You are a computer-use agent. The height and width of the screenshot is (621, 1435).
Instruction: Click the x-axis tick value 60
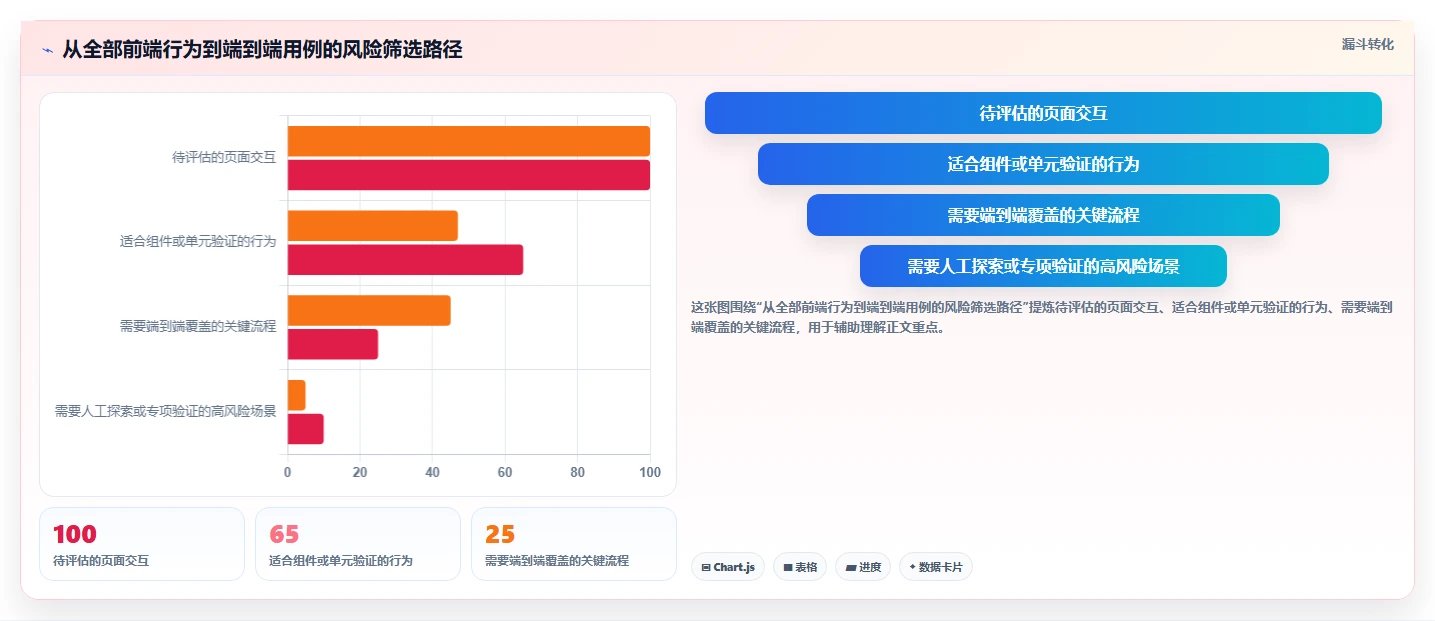tap(505, 472)
